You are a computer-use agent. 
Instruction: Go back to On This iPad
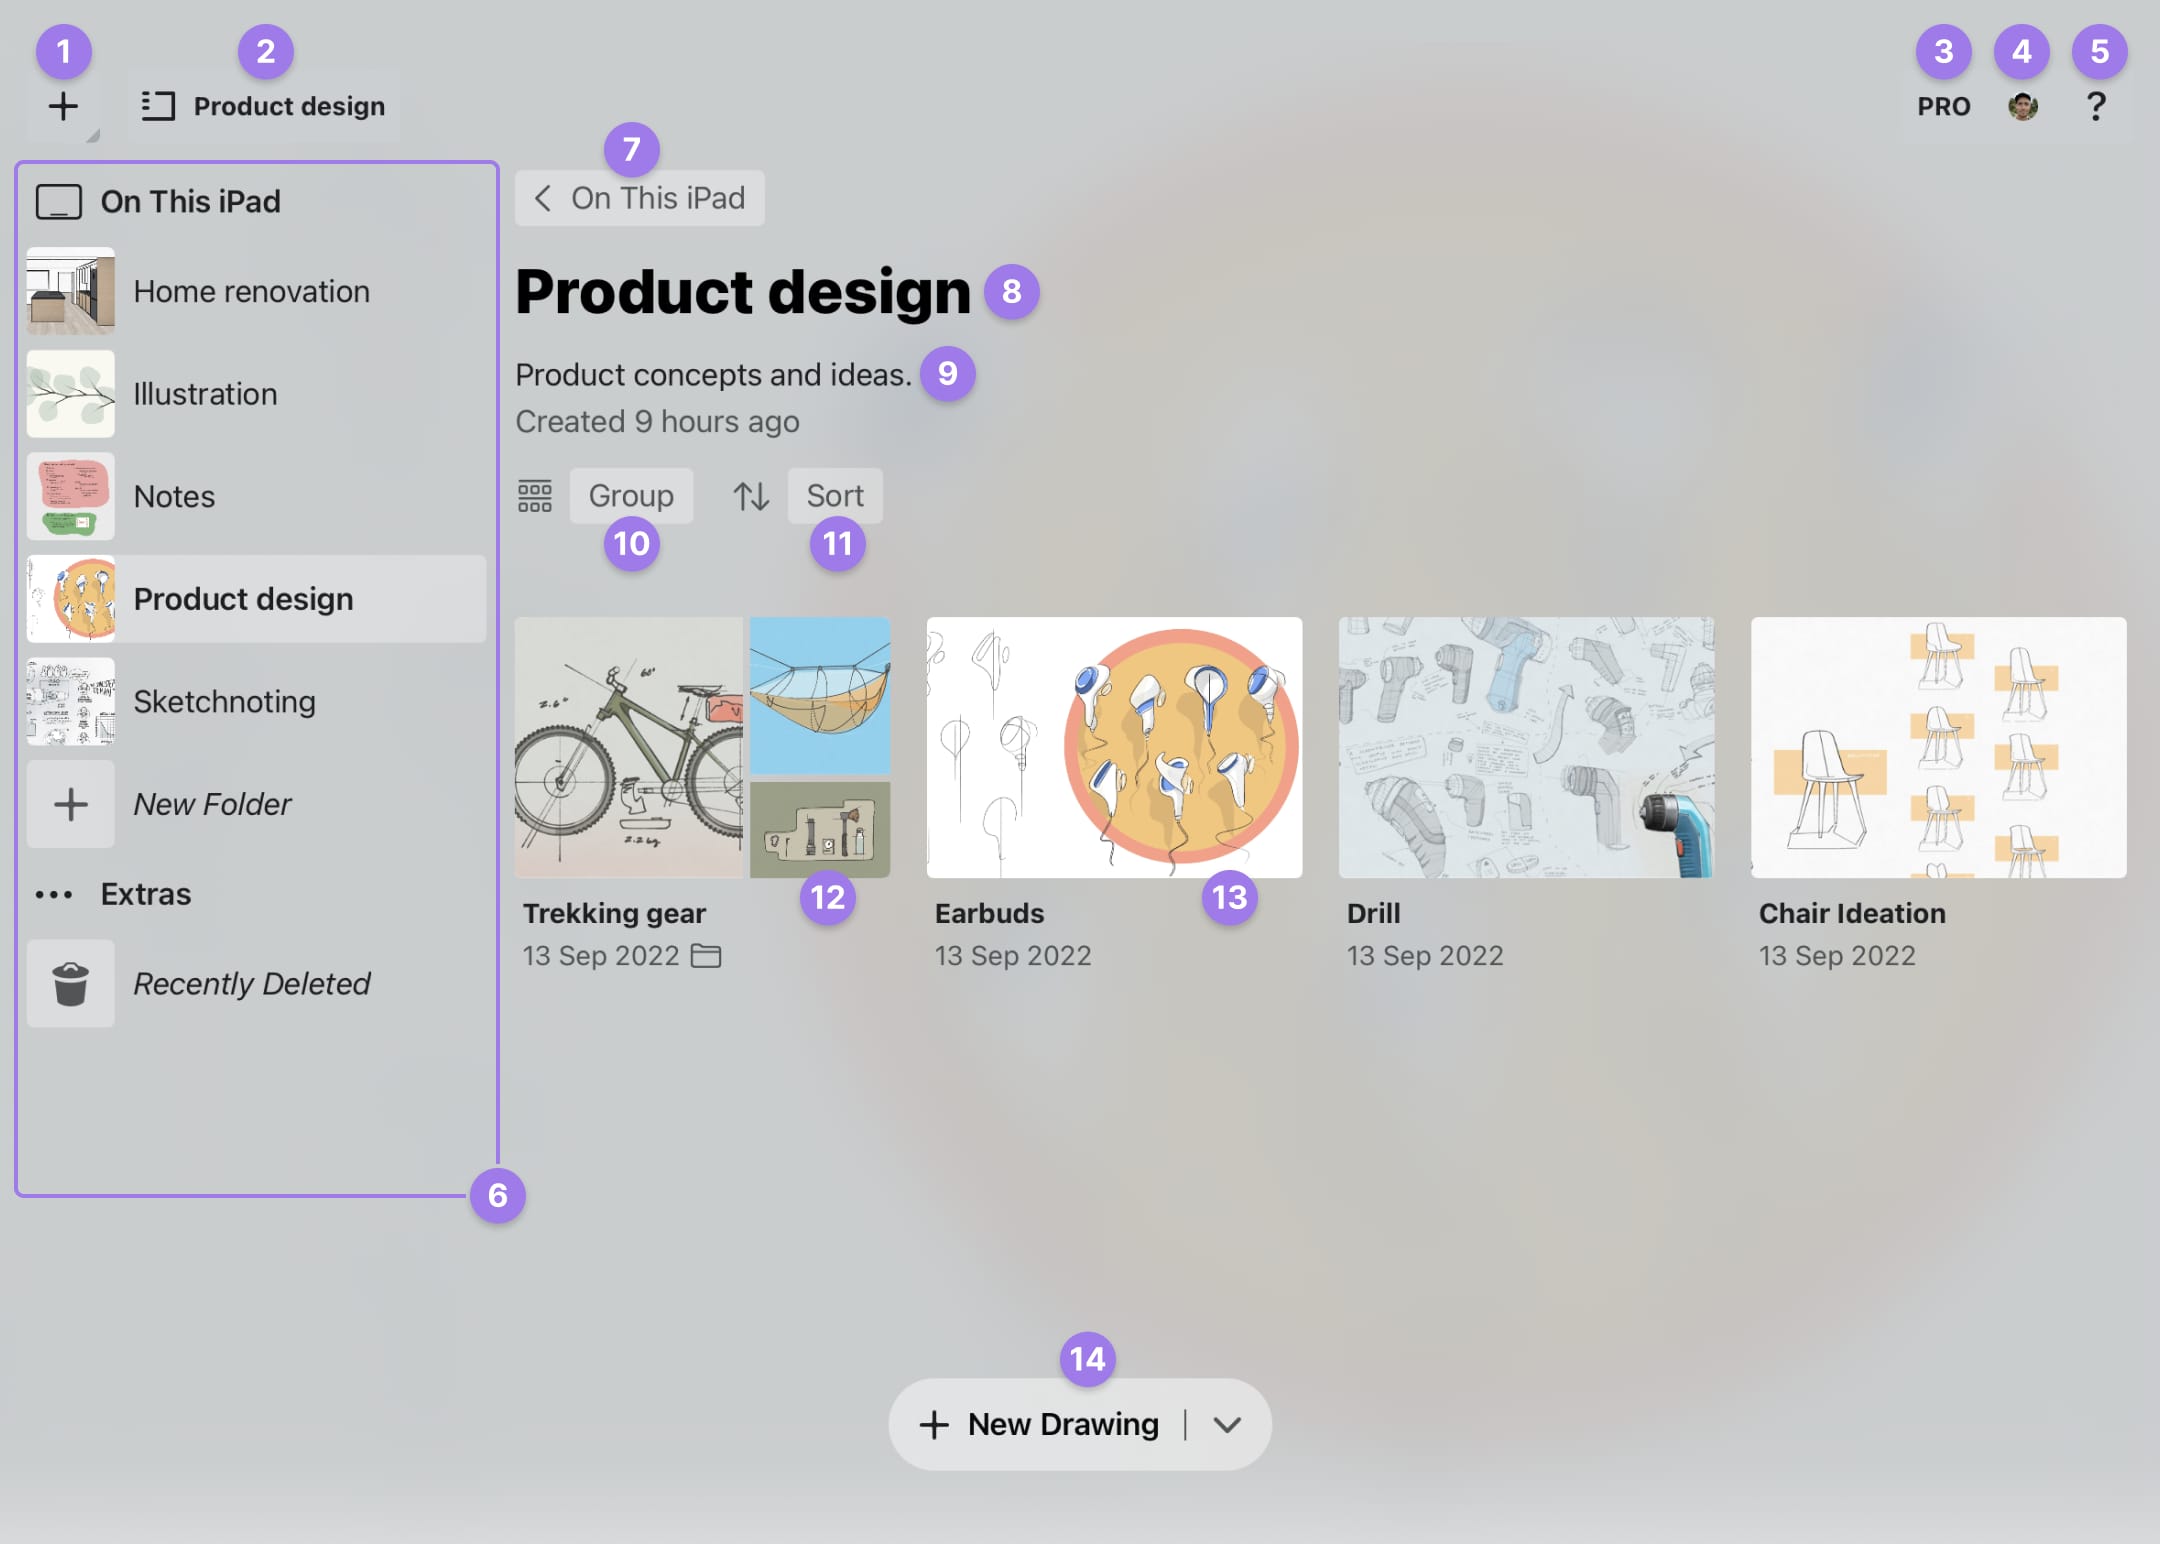tap(640, 198)
